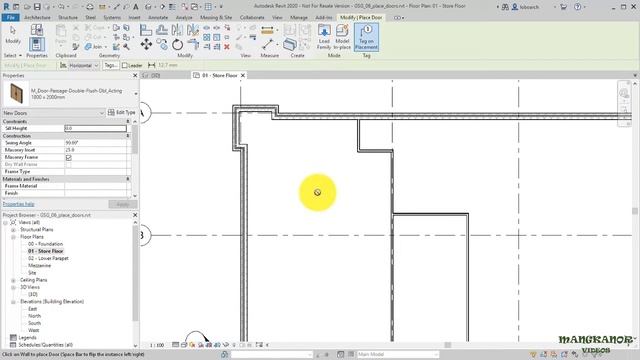The image size is (640, 360).
Task: Select Trim/Extend to Corner tool
Action: (x=193, y=44)
